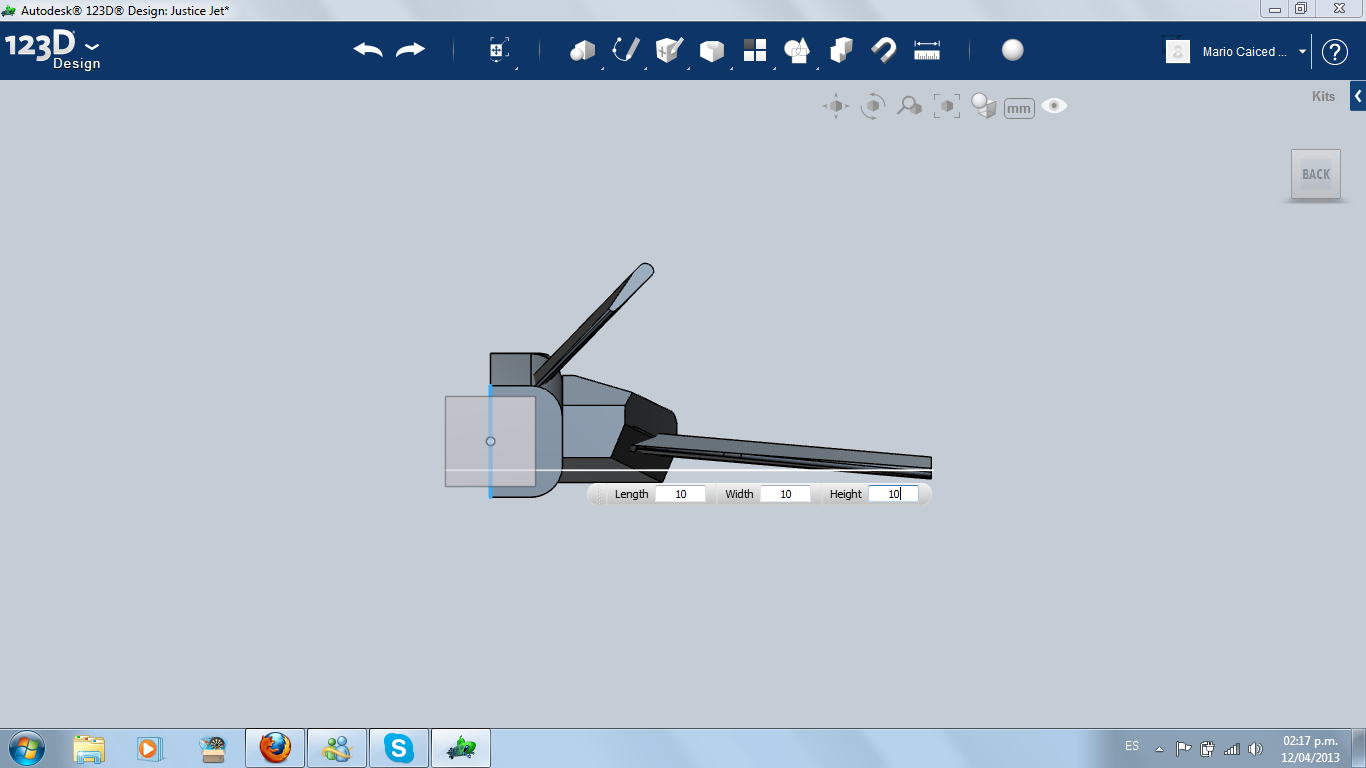1366x768 pixels.
Task: Open the Combine tool
Action: coord(841,50)
